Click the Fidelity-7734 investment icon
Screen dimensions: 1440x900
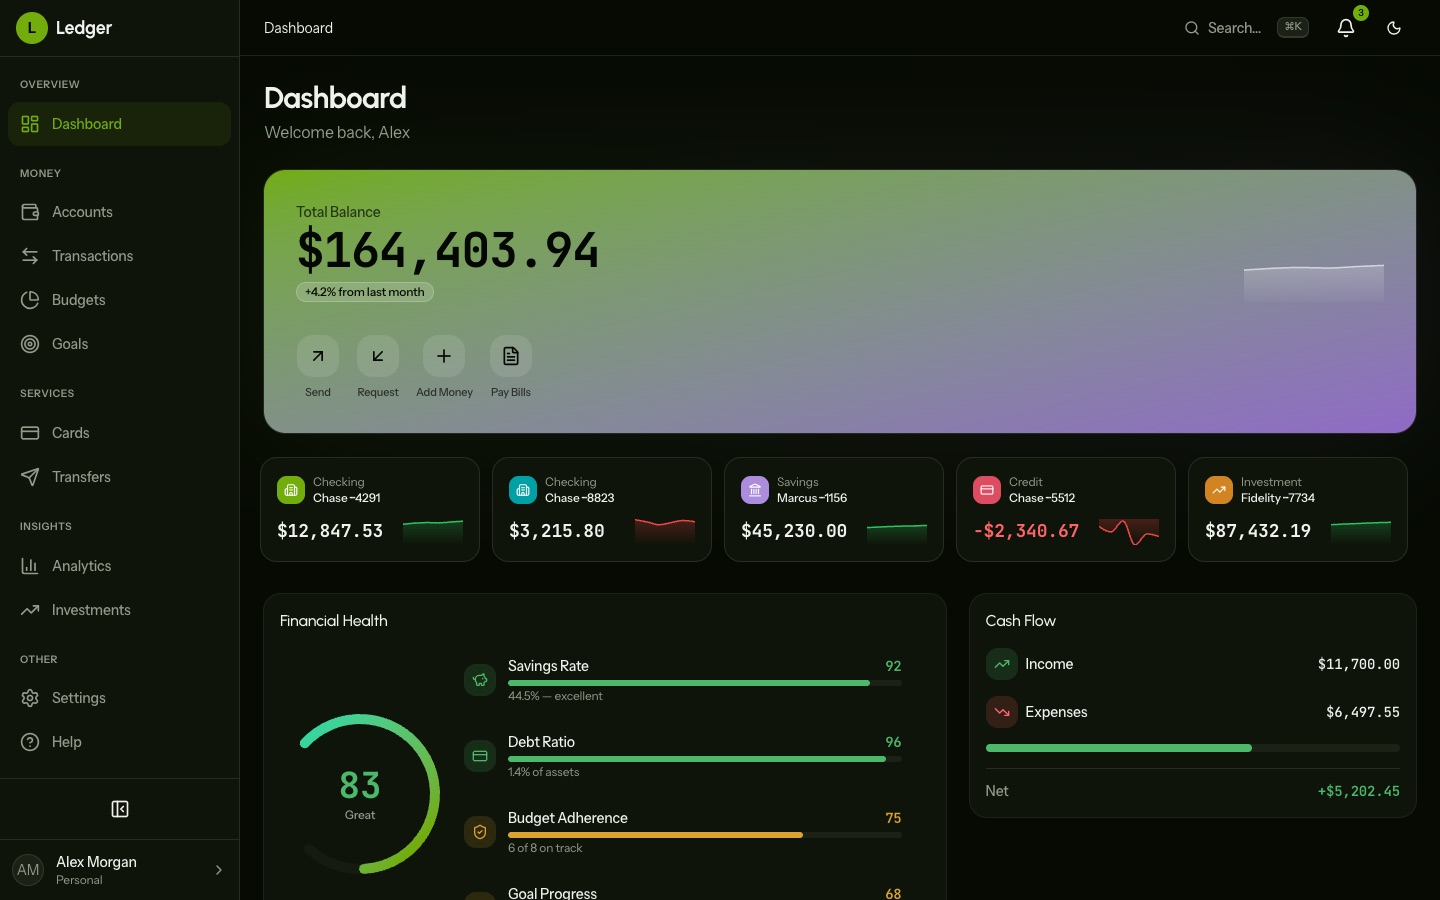click(x=1219, y=490)
